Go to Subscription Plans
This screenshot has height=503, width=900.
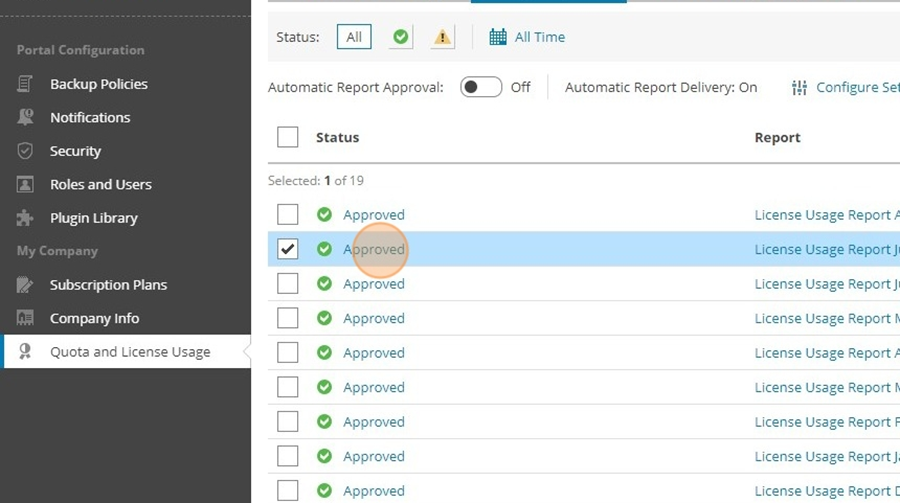tap(108, 285)
